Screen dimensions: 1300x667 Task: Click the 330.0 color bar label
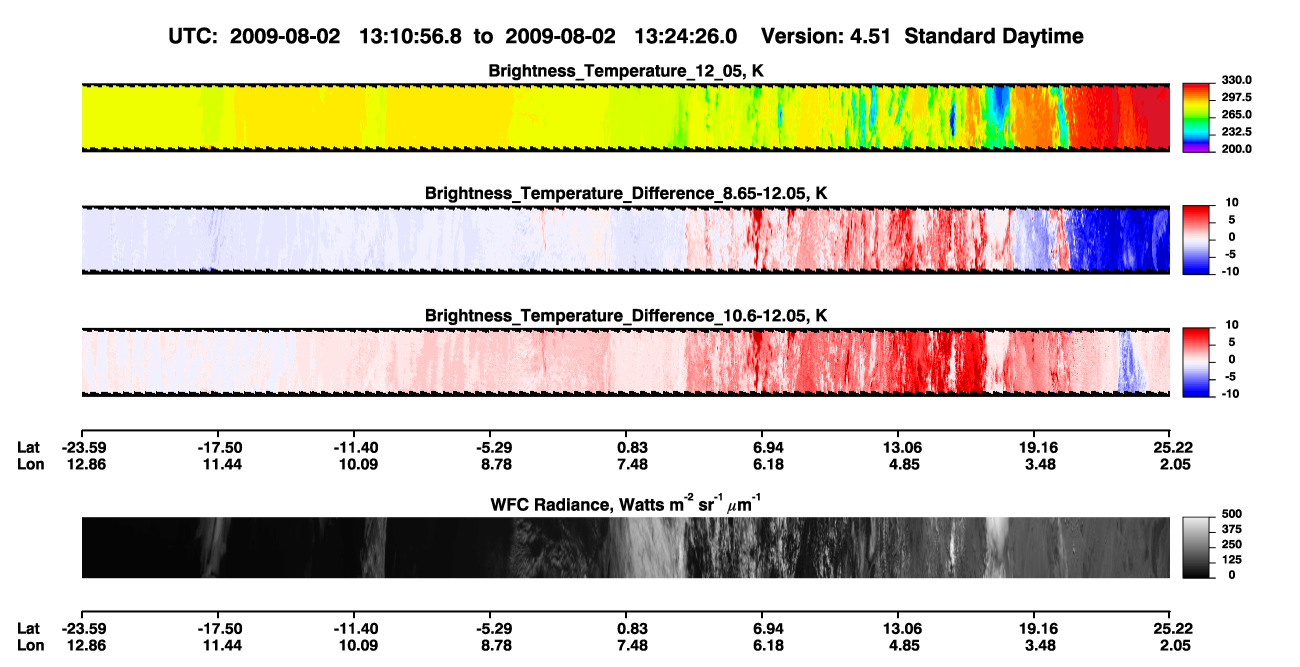1235,80
